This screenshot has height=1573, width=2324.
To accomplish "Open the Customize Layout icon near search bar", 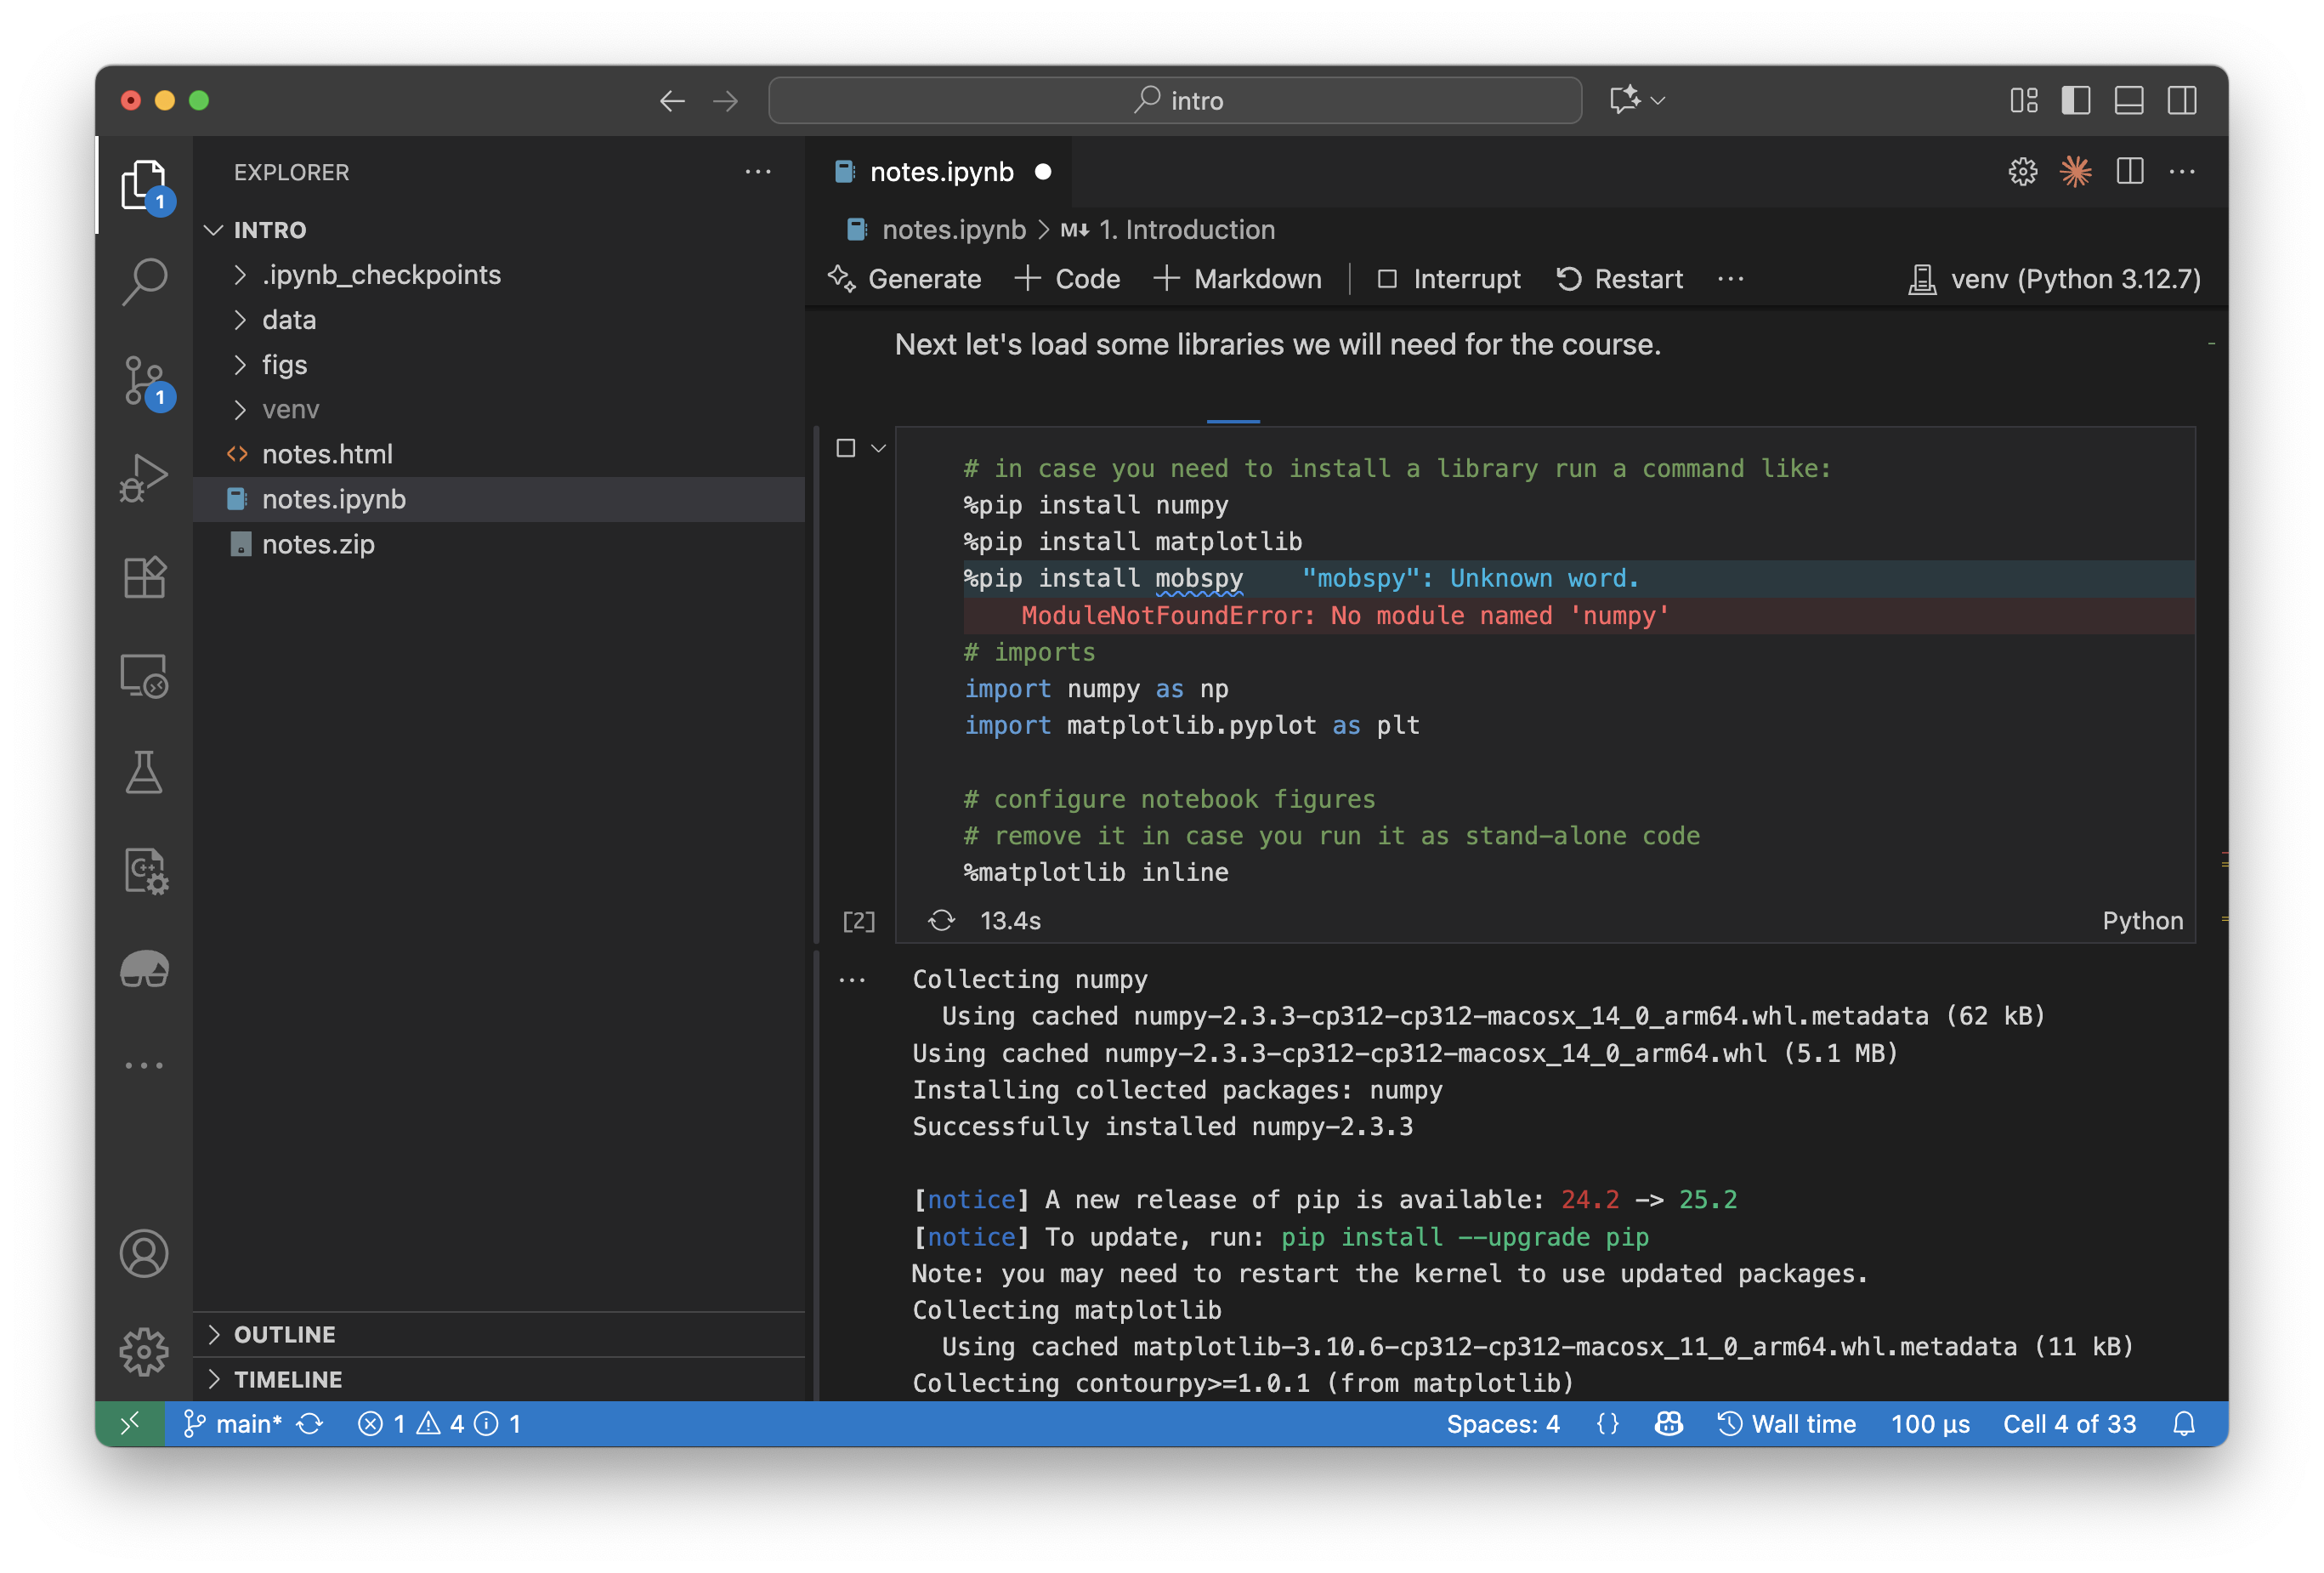I will click(x=2023, y=100).
